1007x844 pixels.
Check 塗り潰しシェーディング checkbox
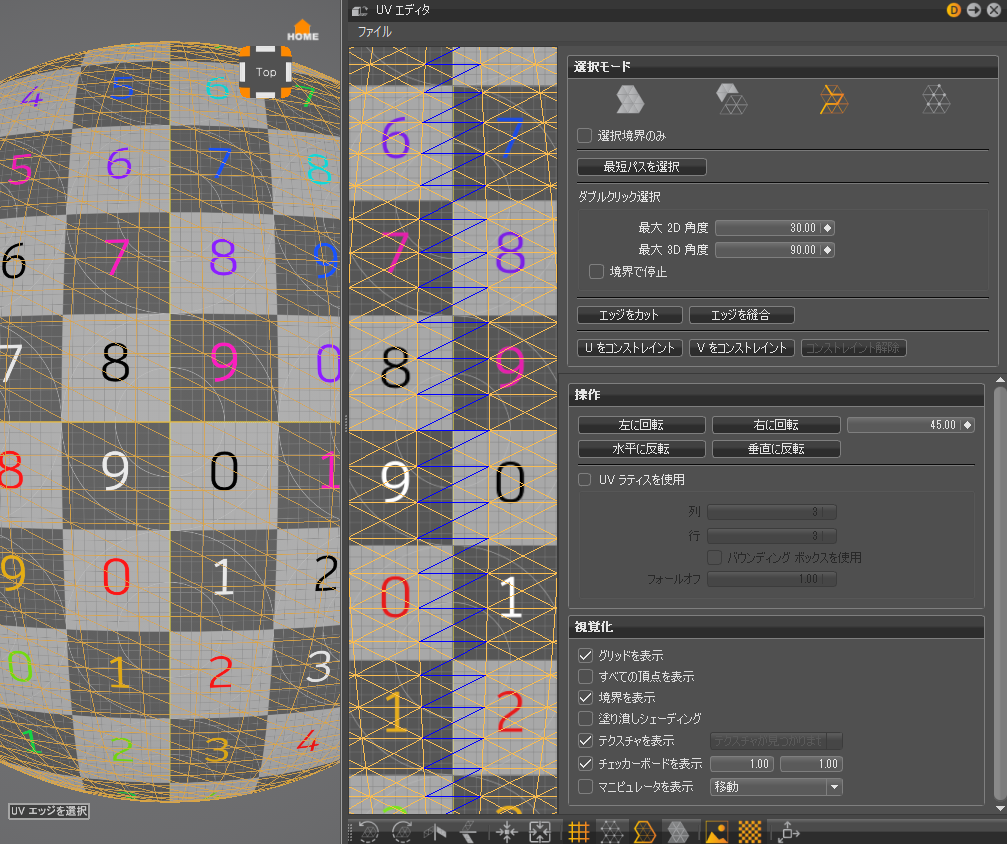click(x=585, y=718)
